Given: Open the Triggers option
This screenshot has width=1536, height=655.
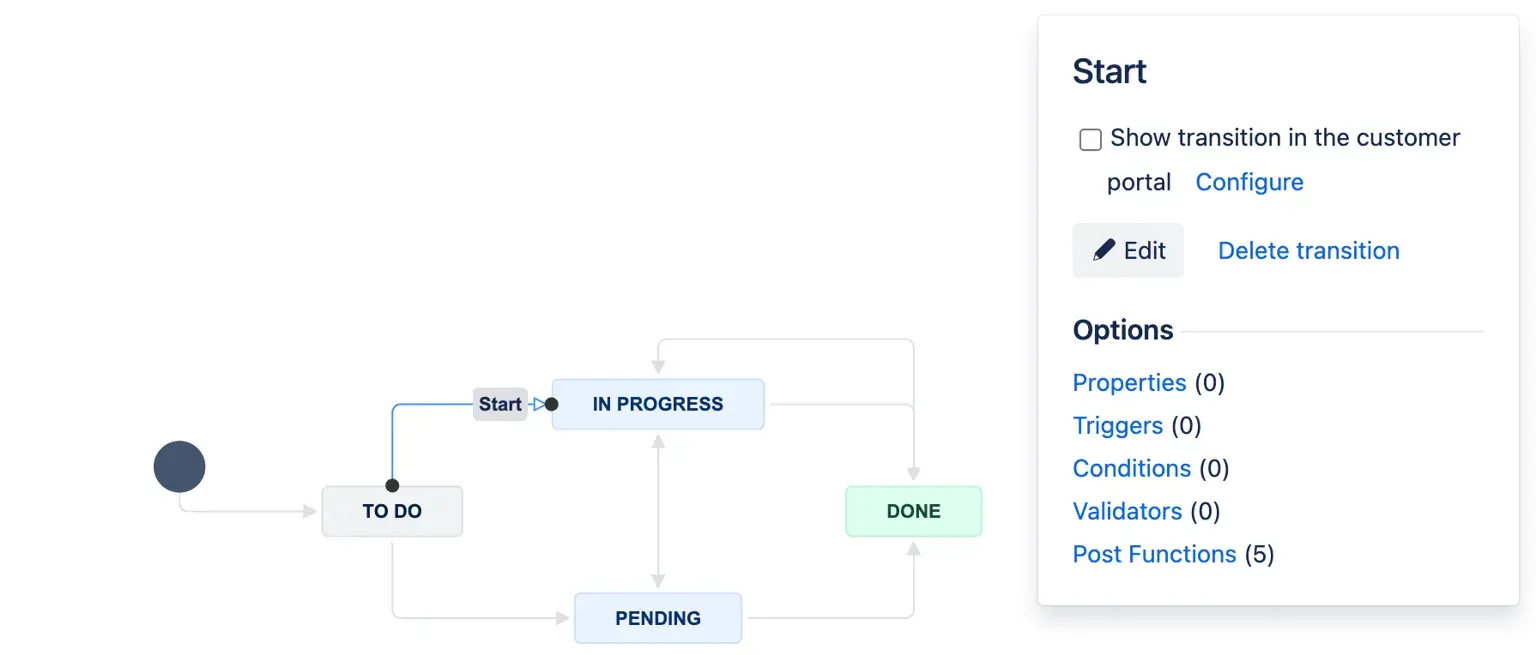Looking at the screenshot, I should [x=1117, y=426].
